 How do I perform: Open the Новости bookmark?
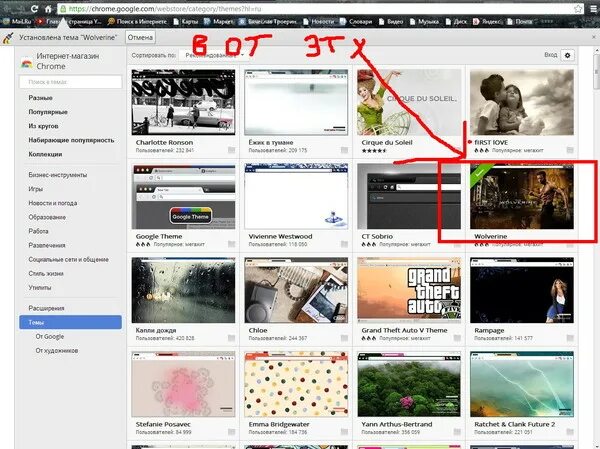pos(319,22)
